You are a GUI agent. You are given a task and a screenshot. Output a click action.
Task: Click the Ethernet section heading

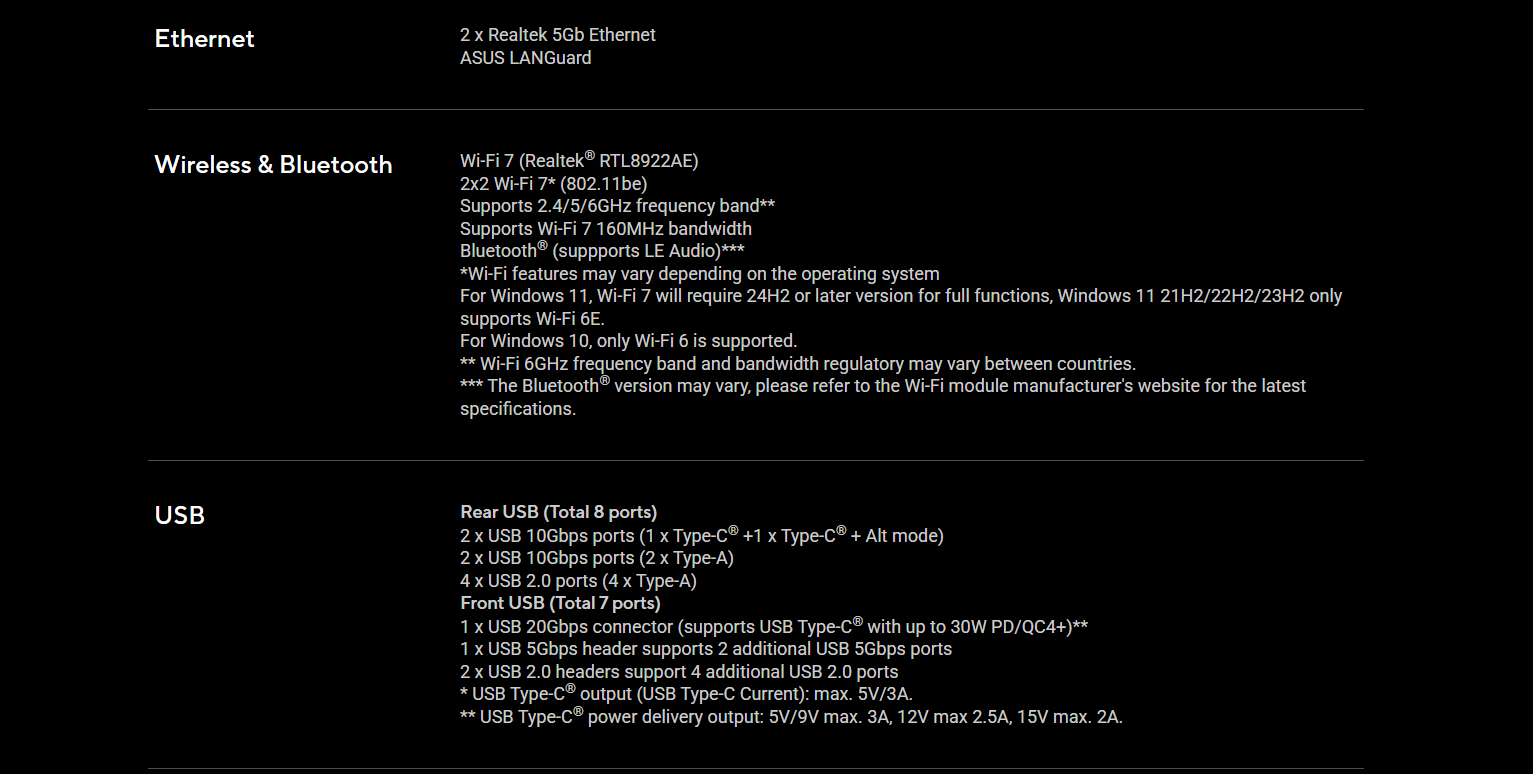coord(204,39)
